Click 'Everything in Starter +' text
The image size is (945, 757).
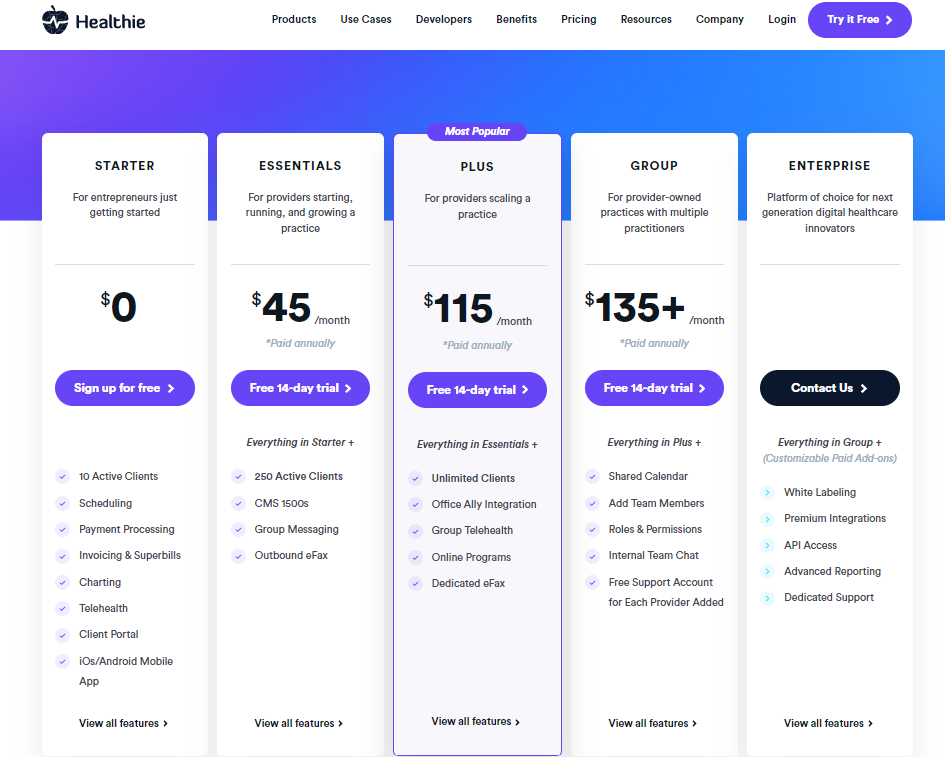pos(300,442)
